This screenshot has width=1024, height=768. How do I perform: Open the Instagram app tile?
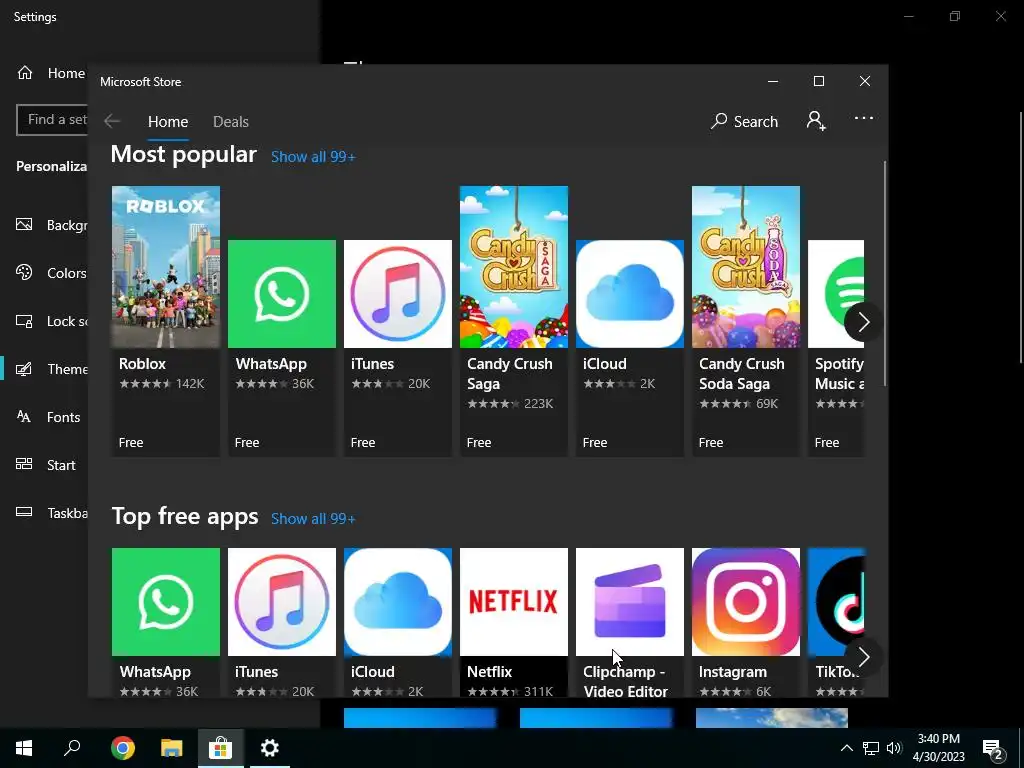pos(746,622)
